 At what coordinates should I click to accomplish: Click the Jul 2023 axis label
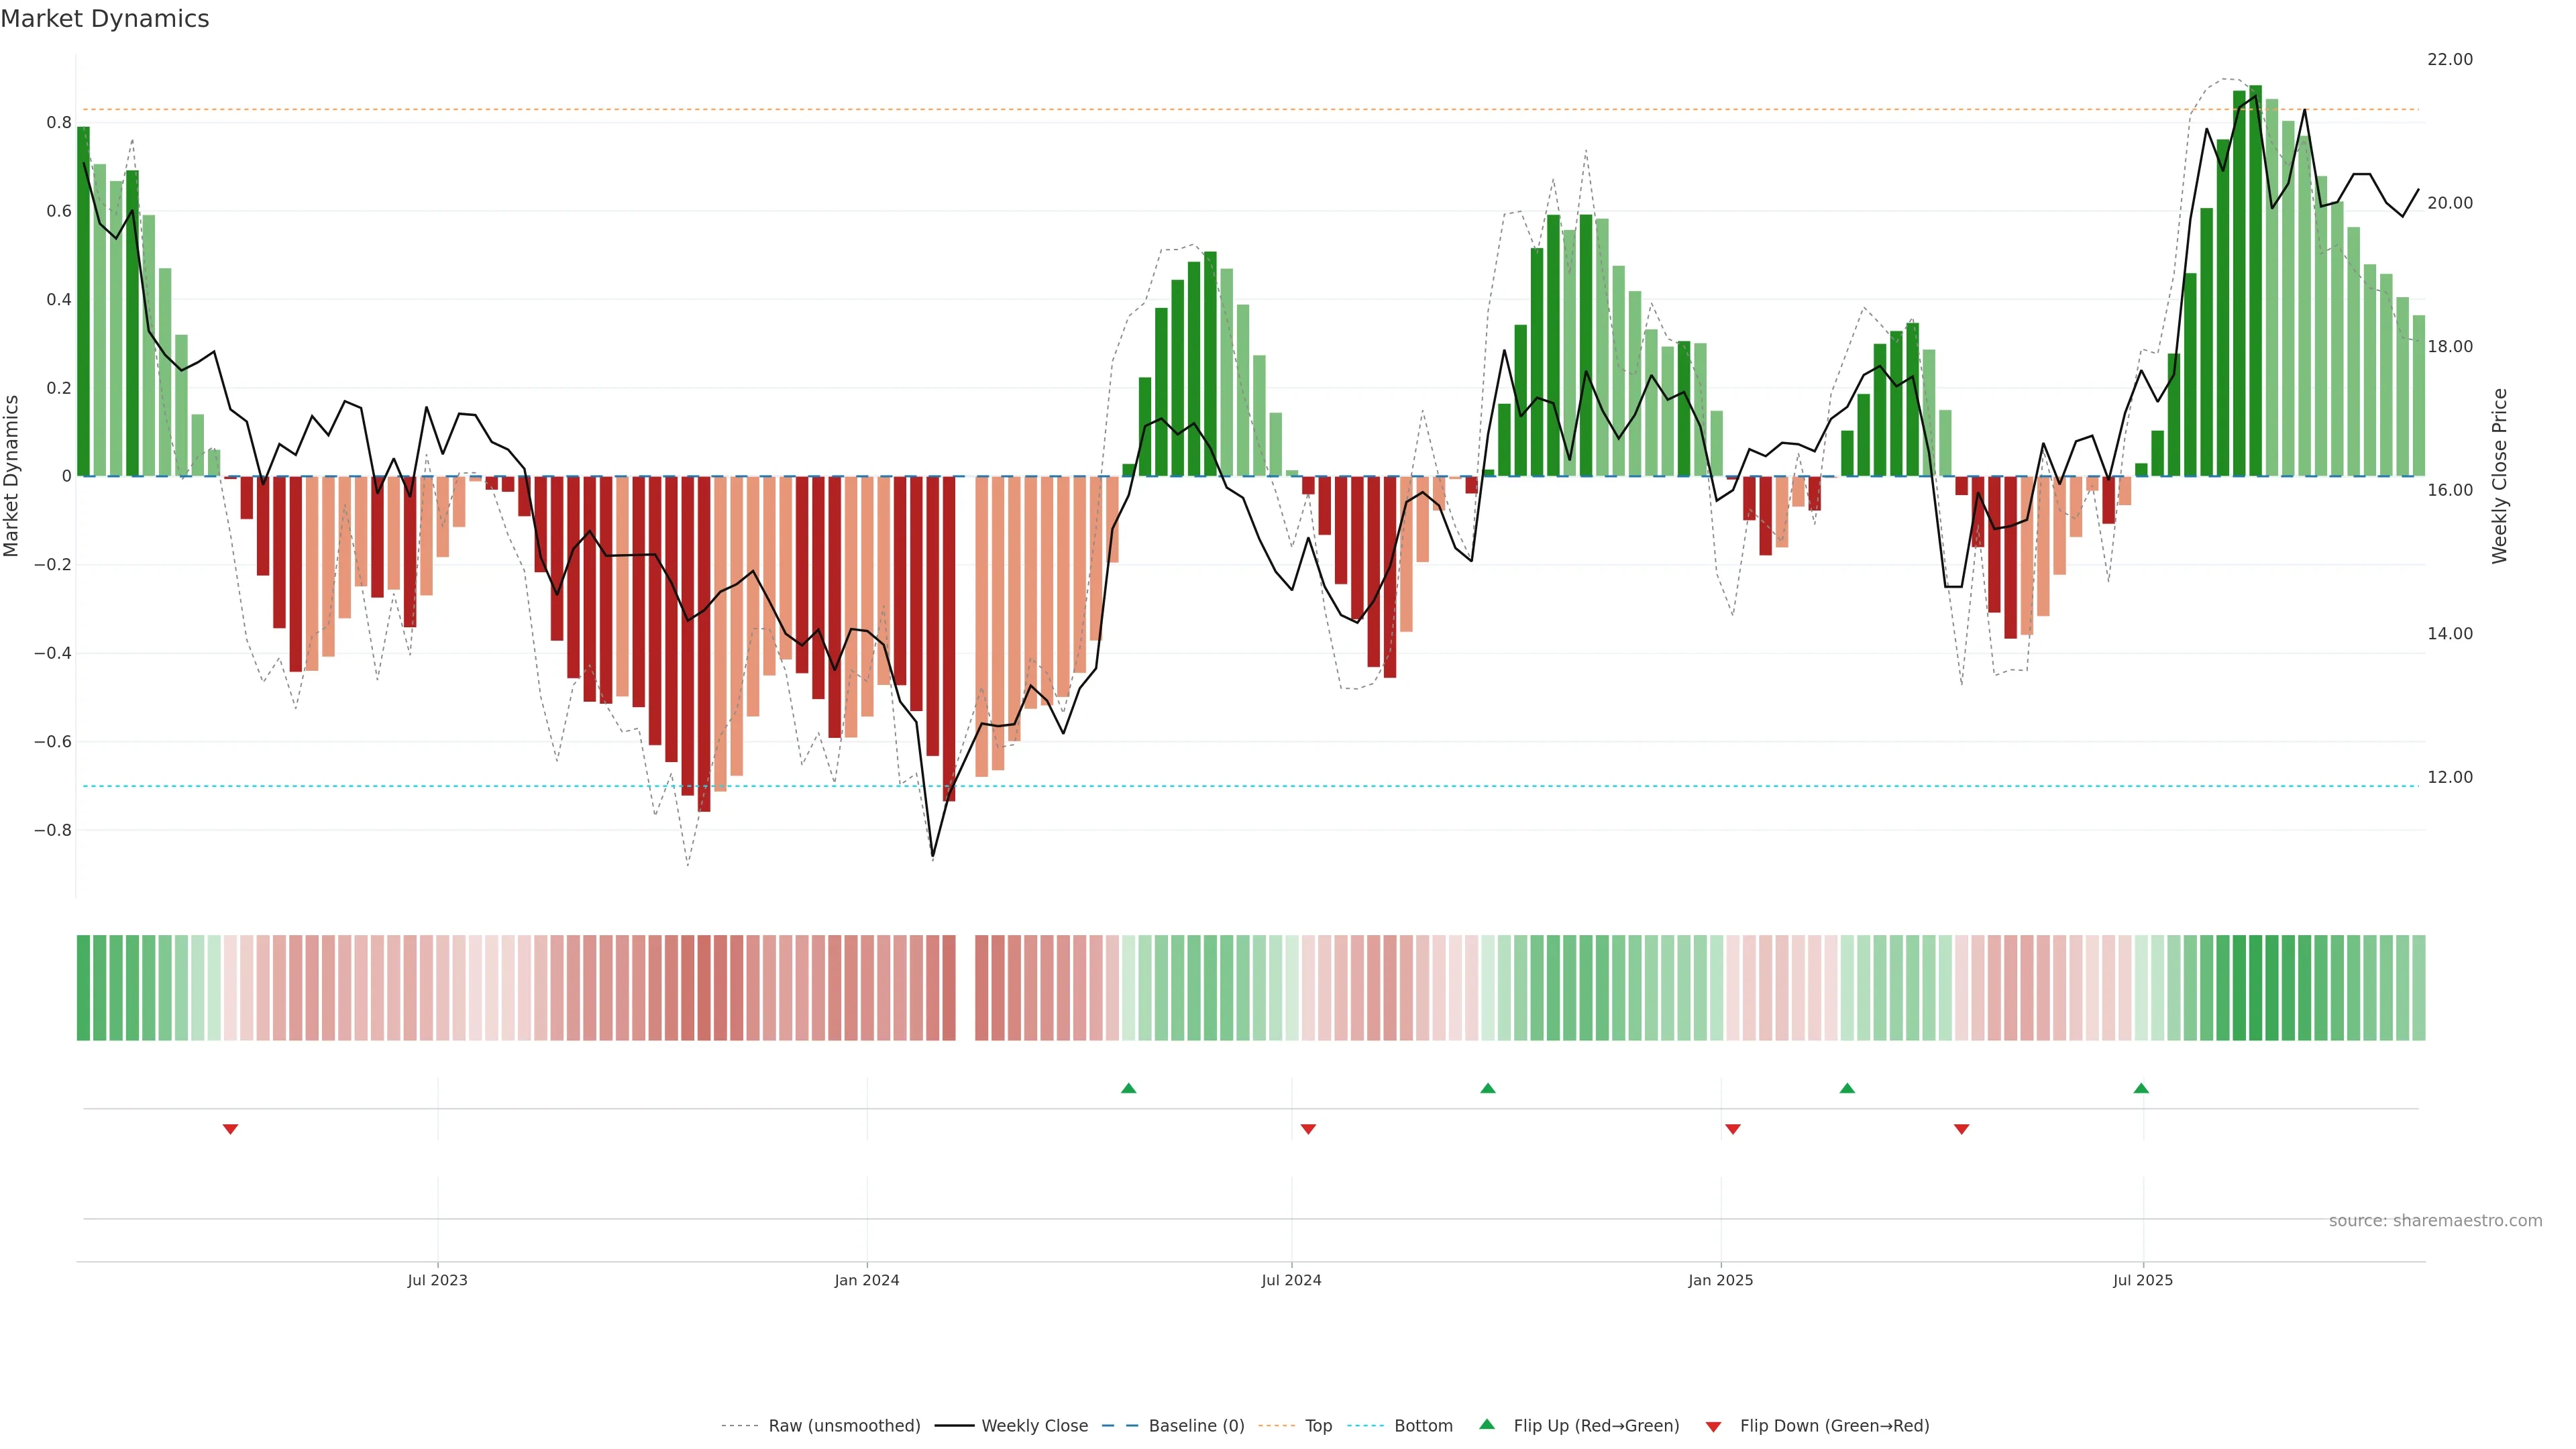(437, 1280)
